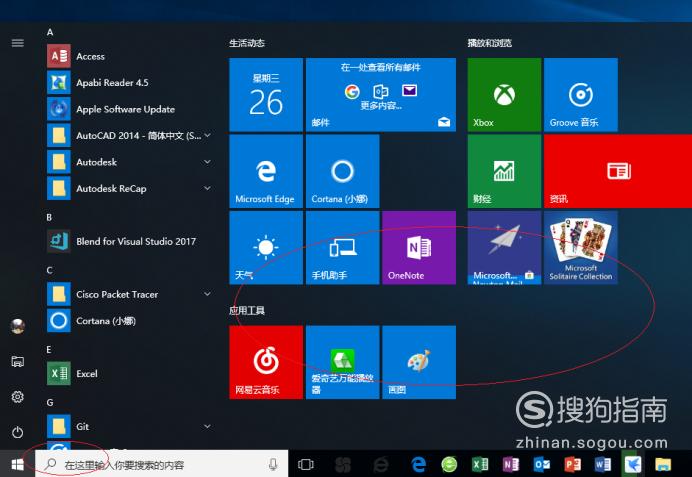
Task: Open the calendar tile showing 26
Action: tap(266, 95)
